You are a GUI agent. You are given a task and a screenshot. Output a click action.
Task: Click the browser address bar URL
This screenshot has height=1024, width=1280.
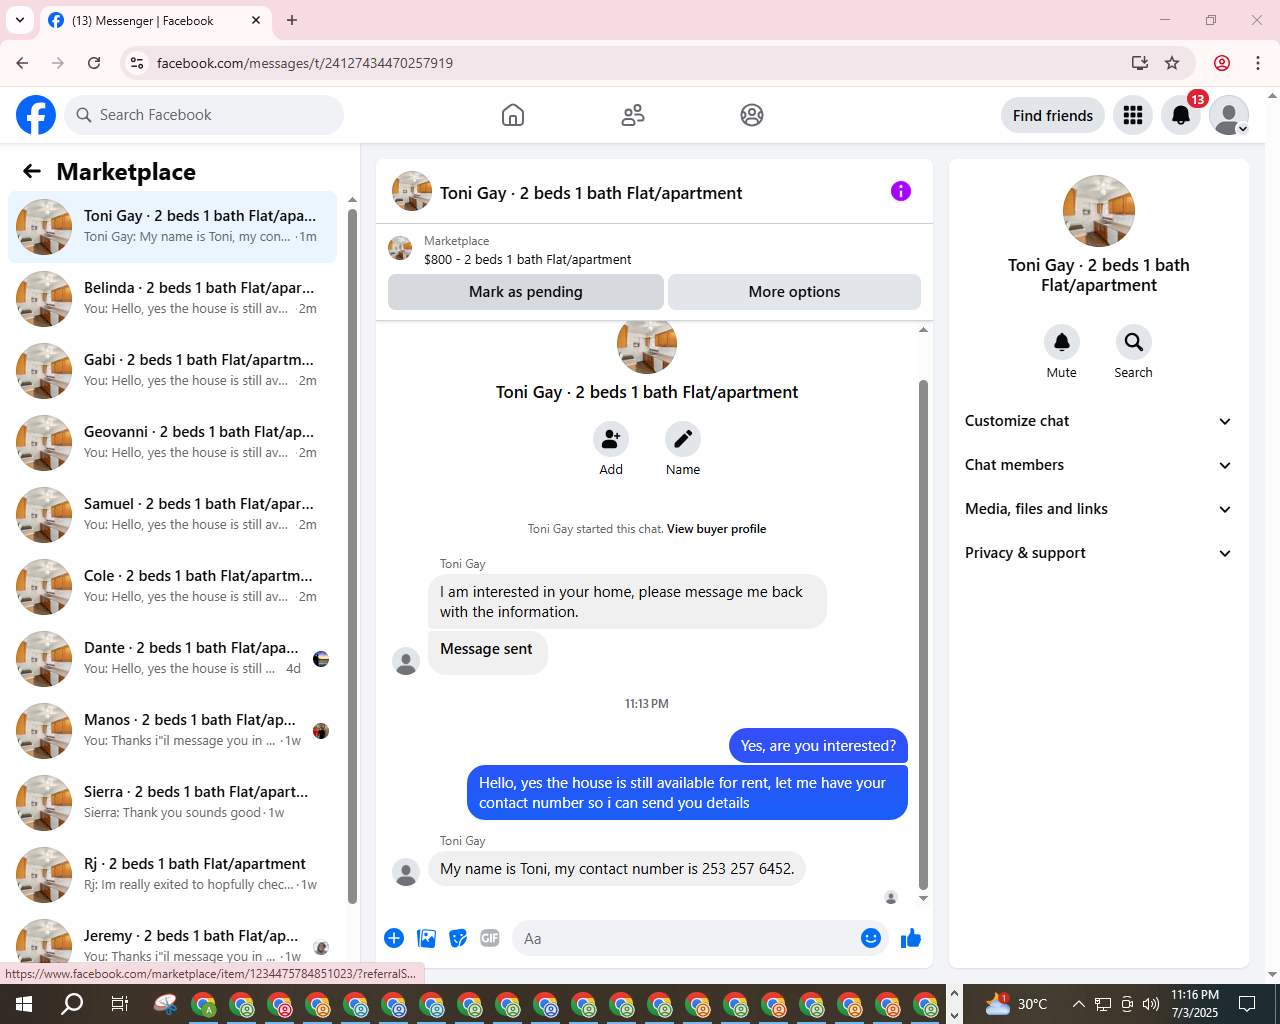pyautogui.click(x=305, y=63)
